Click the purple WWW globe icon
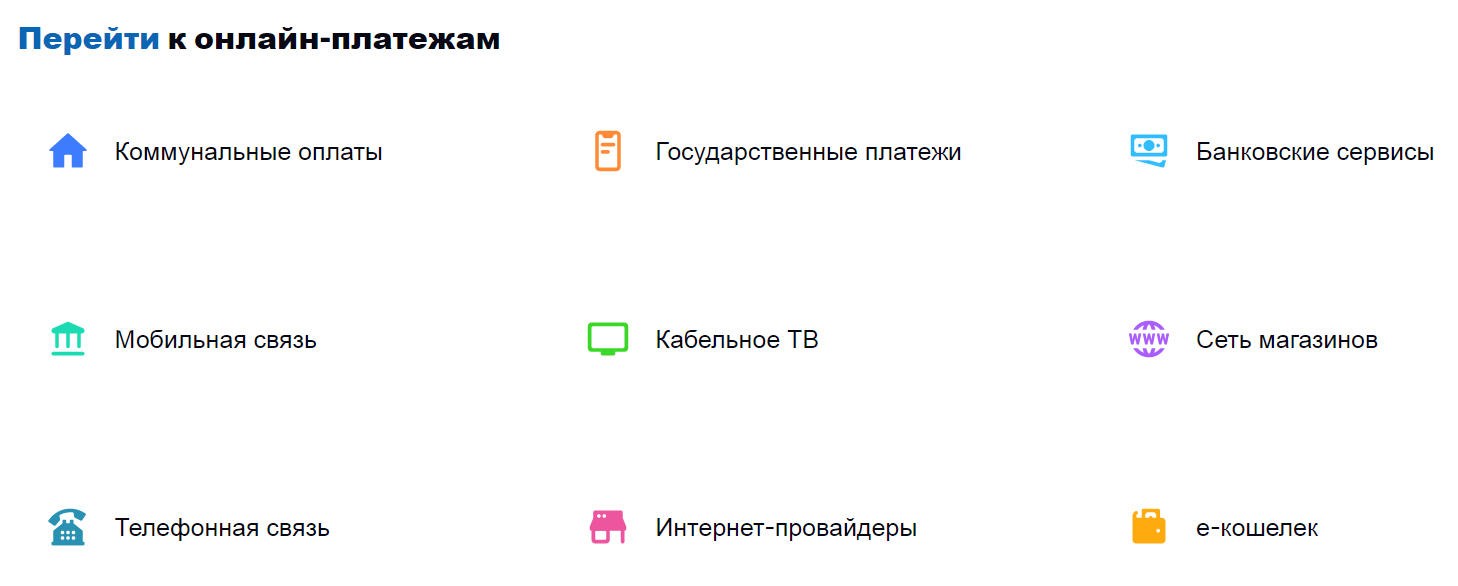The width and height of the screenshot is (1458, 586). pyautogui.click(x=1148, y=339)
